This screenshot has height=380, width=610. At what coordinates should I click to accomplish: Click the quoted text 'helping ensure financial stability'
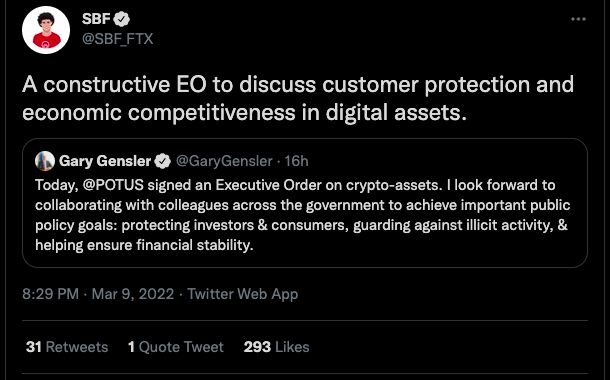144,245
